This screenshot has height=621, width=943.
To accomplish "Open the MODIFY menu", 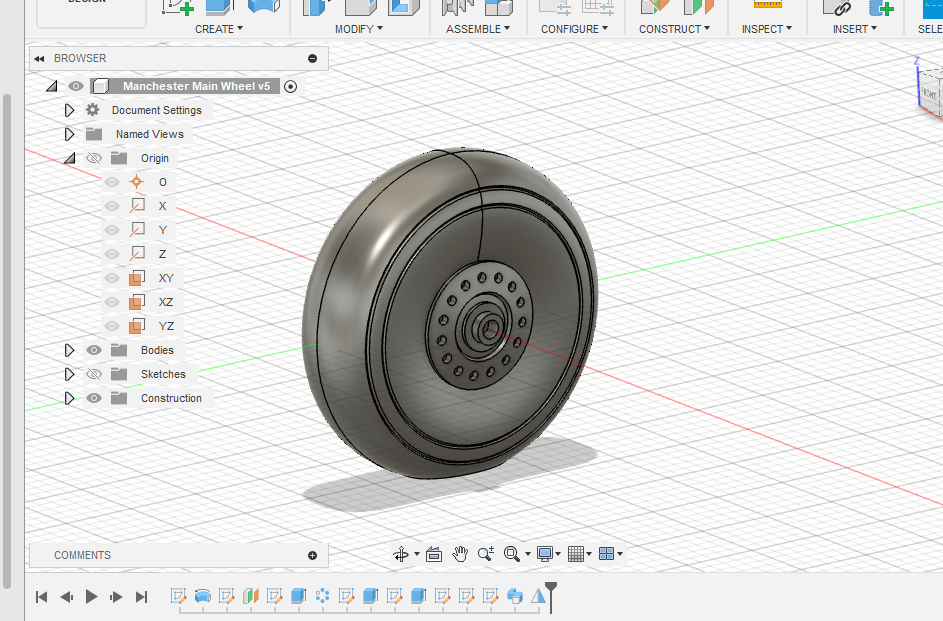I will pyautogui.click(x=359, y=29).
